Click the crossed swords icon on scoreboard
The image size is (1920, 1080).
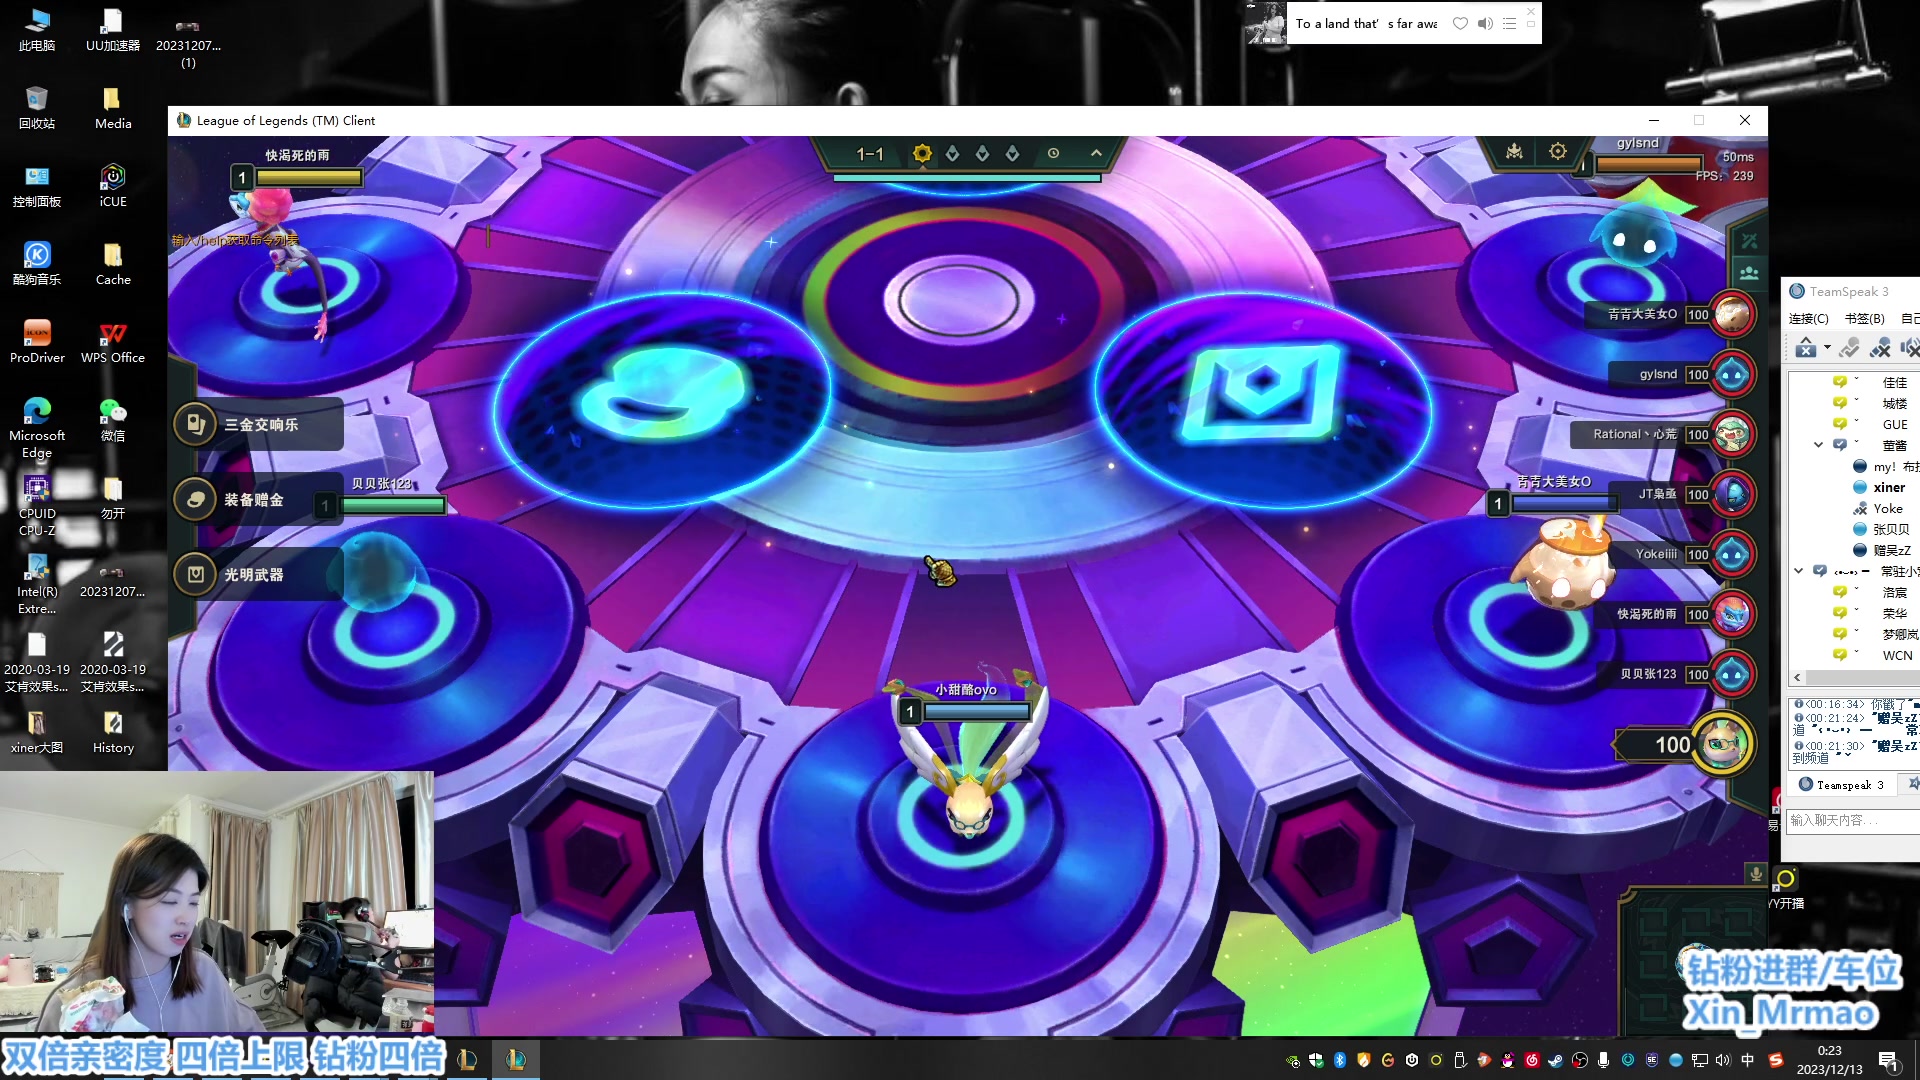[1749, 240]
